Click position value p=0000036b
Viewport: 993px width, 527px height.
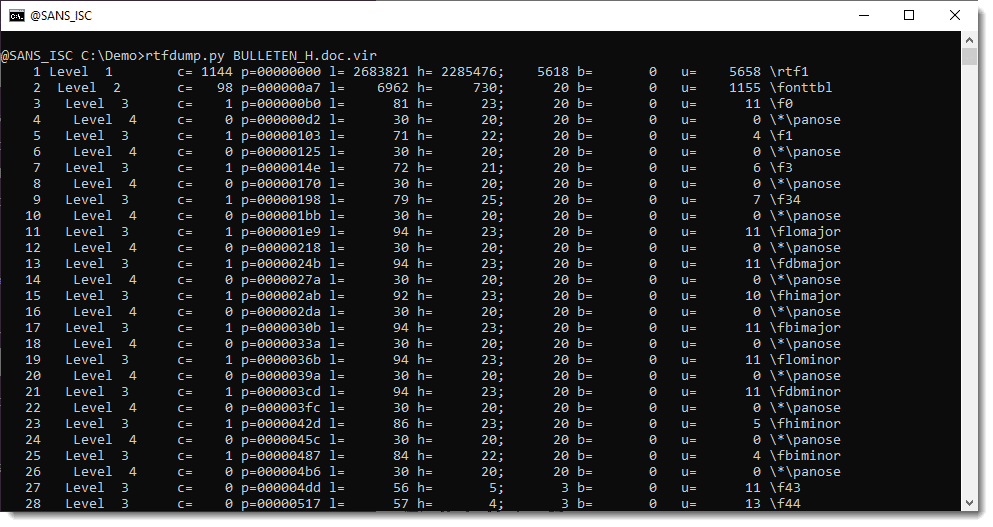281,360
